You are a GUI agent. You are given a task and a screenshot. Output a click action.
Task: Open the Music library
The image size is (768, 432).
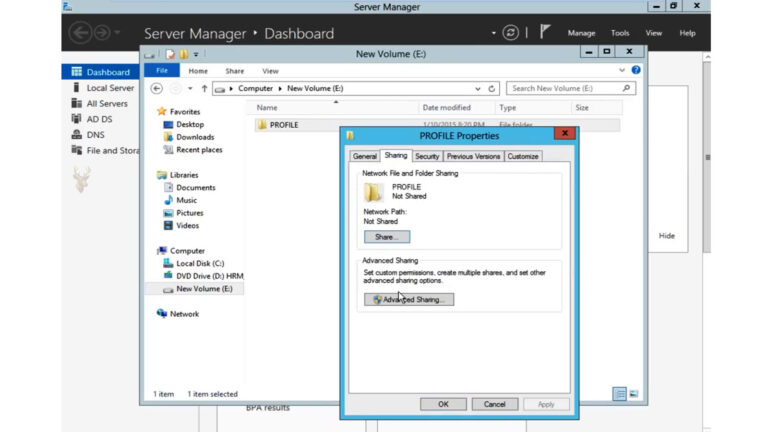point(186,200)
